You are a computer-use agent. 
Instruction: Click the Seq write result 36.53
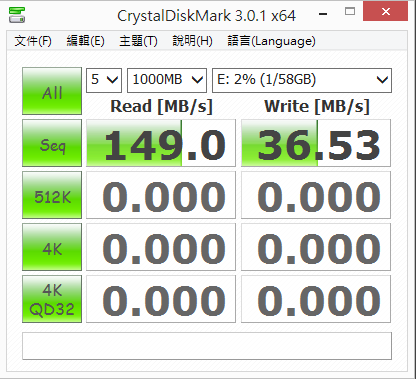(316, 143)
